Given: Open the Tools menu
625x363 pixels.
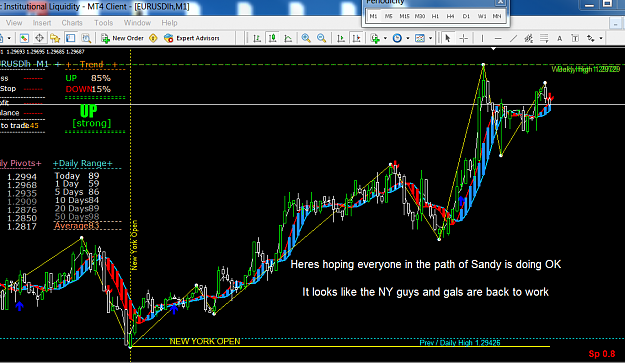Looking at the screenshot, I should click(104, 23).
